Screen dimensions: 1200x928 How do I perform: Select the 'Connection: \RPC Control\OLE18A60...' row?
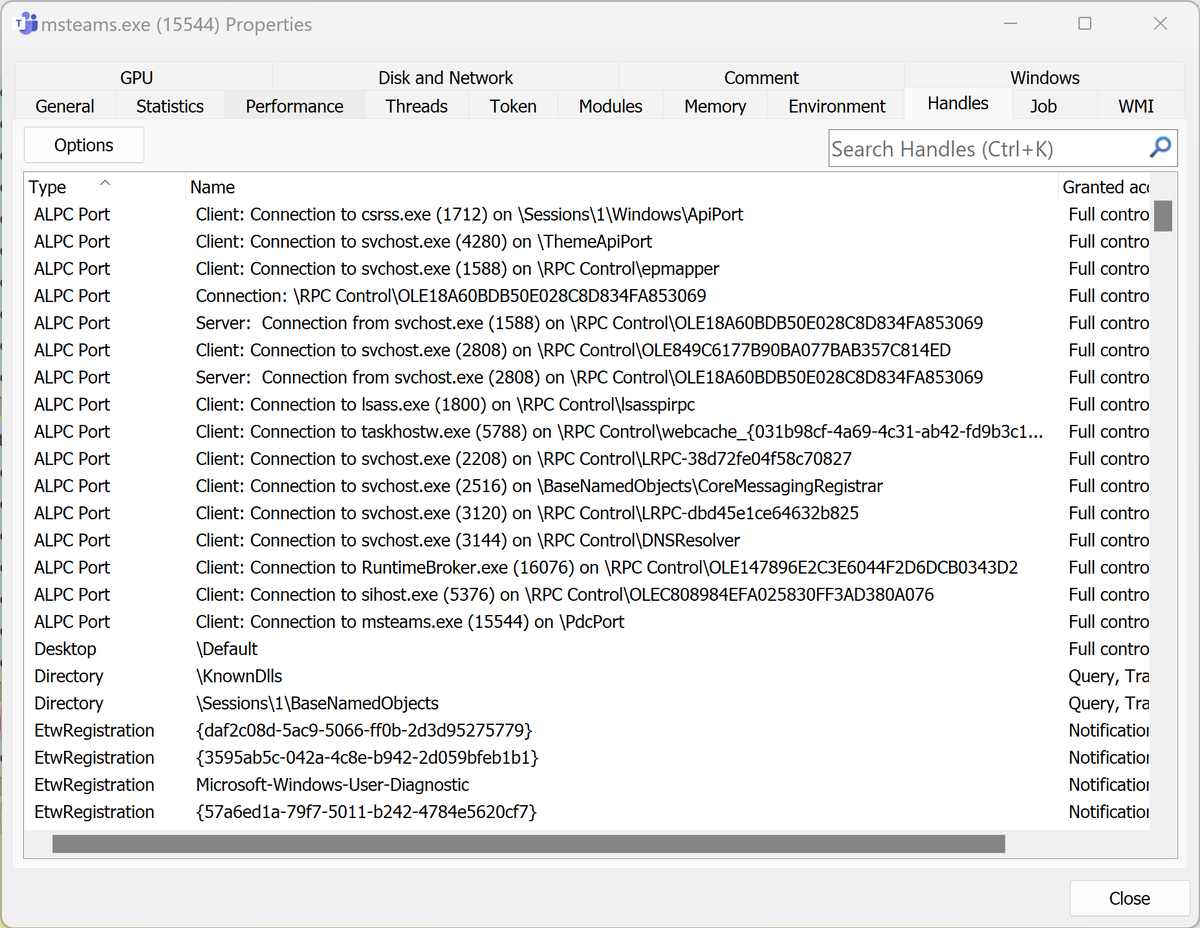tap(587, 295)
